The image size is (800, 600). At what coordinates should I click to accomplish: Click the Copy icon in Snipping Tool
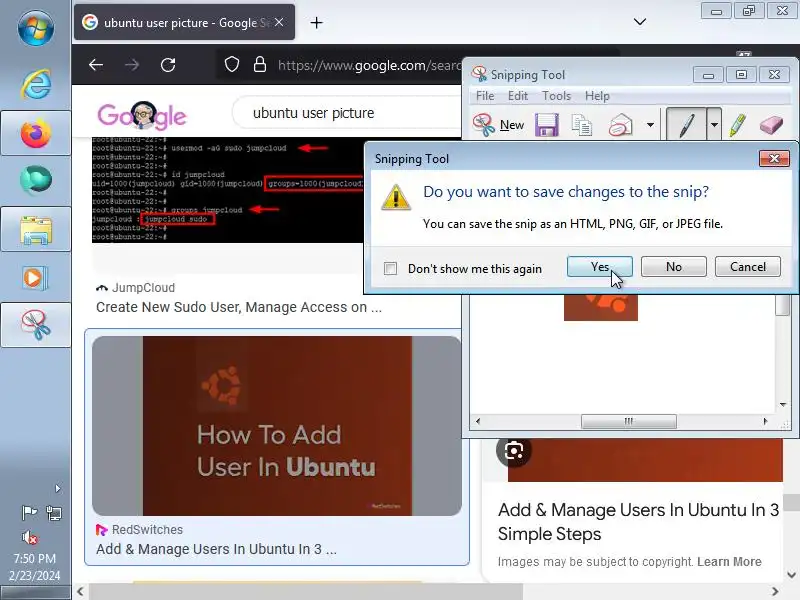[x=582, y=125]
